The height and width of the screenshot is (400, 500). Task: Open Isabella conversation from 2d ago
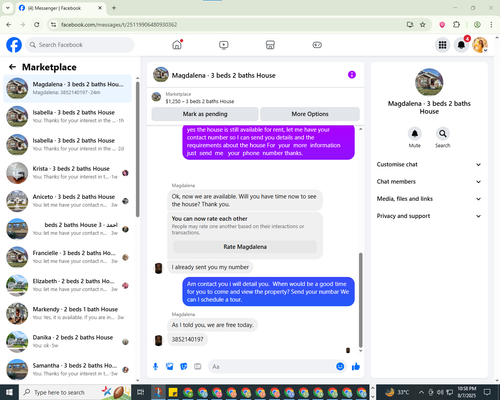[68, 144]
